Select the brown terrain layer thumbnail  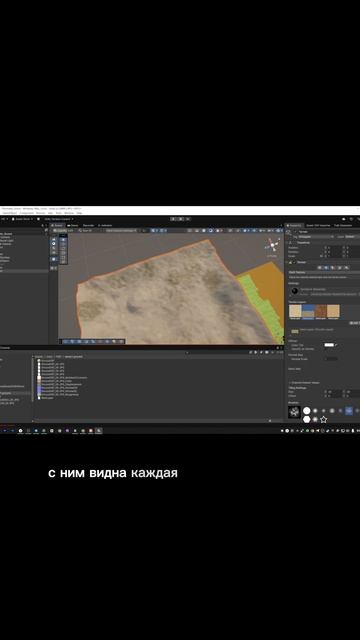click(321, 312)
